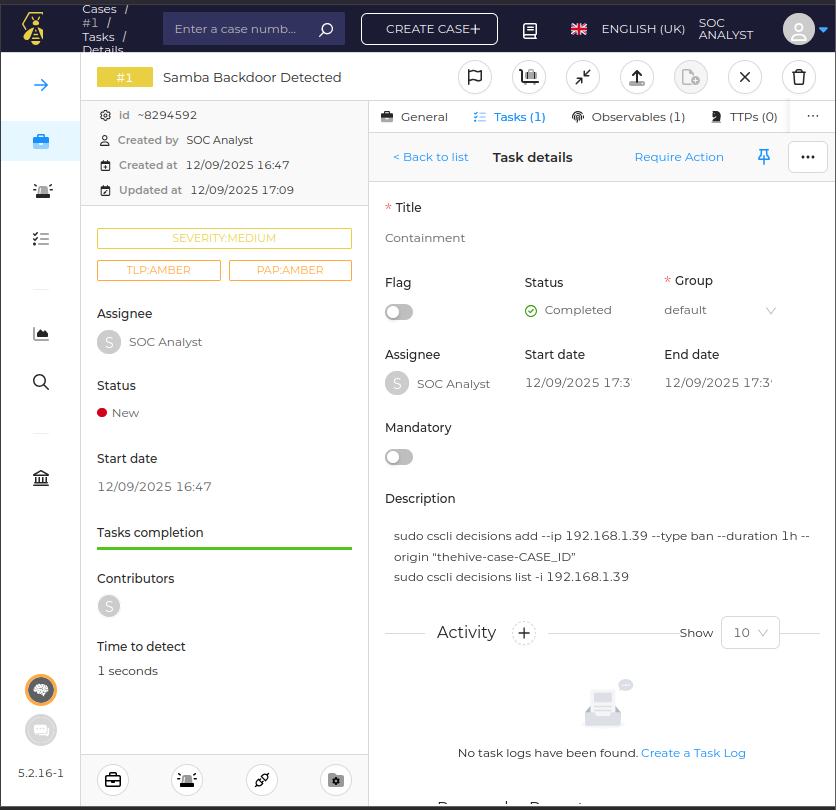836x810 pixels.
Task: Open the knowledge base brain icon
Action: pos(41,690)
